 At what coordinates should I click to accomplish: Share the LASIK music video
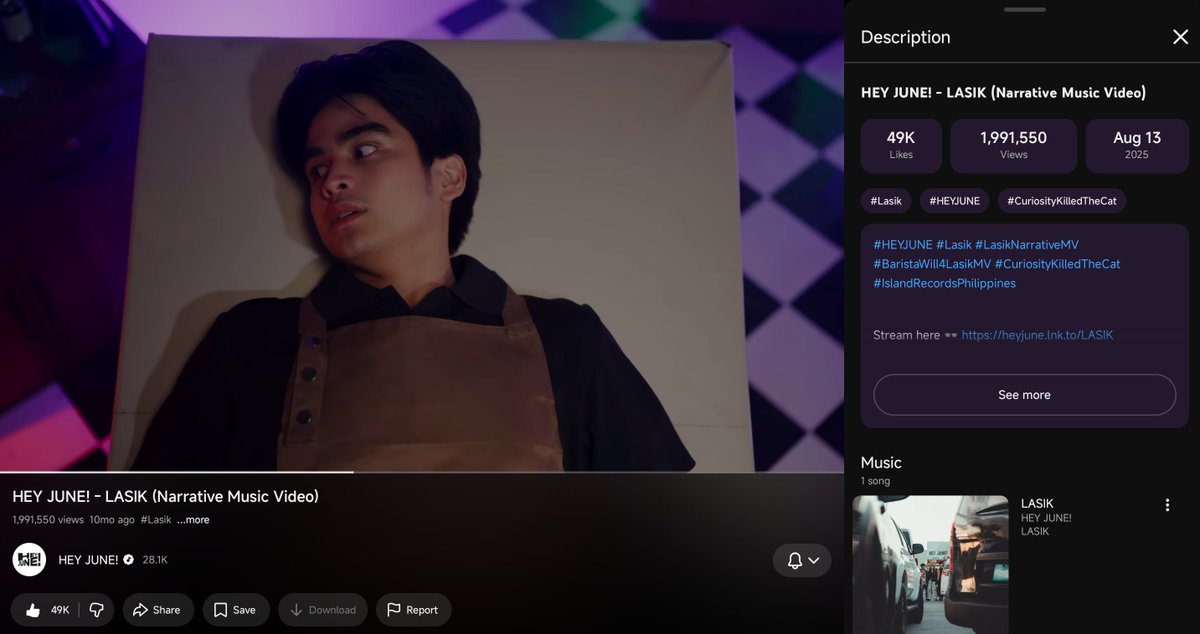(158, 610)
